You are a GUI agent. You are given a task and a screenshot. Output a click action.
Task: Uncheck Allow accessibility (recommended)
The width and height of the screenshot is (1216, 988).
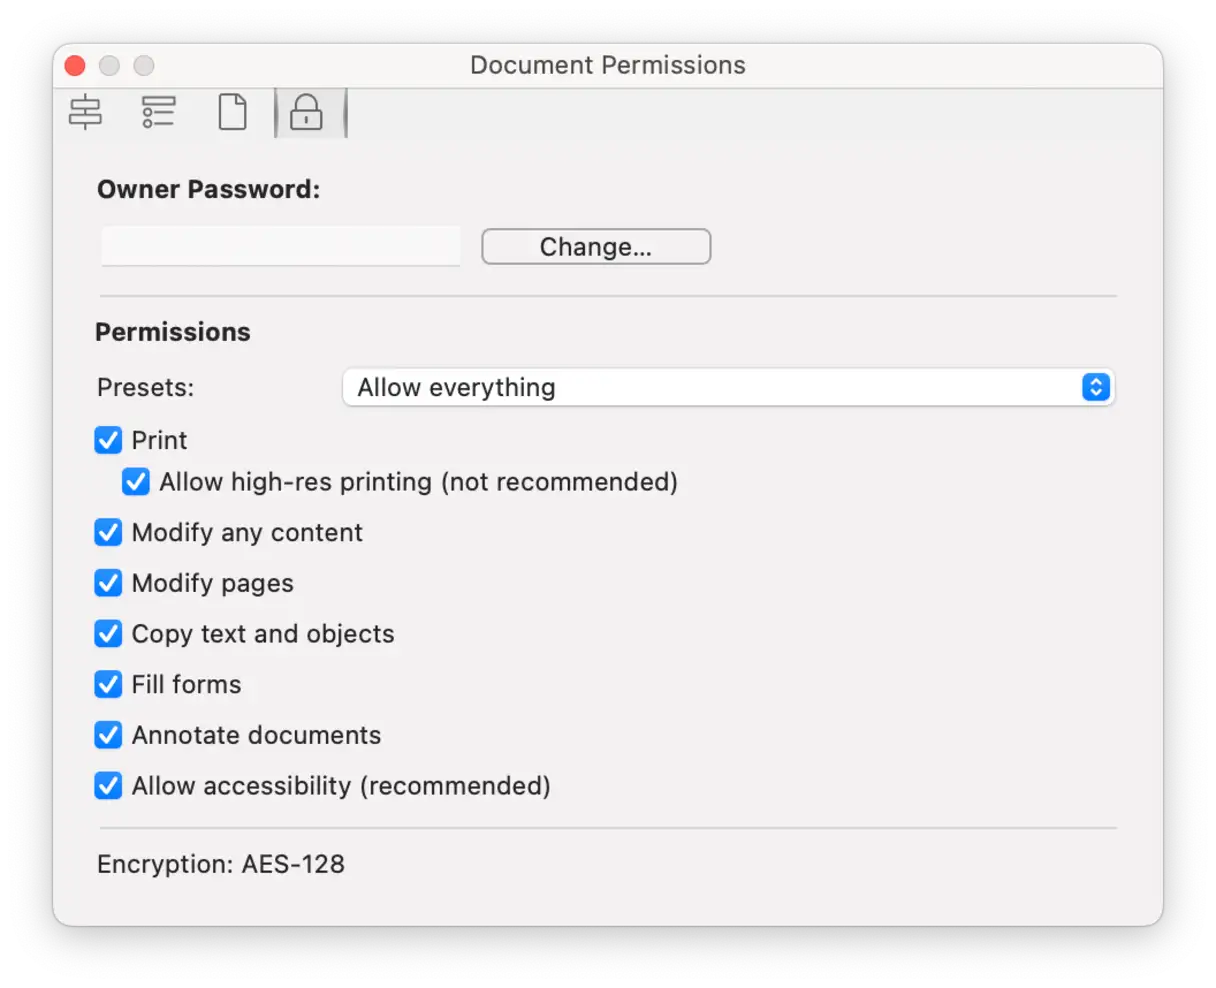tap(108, 786)
